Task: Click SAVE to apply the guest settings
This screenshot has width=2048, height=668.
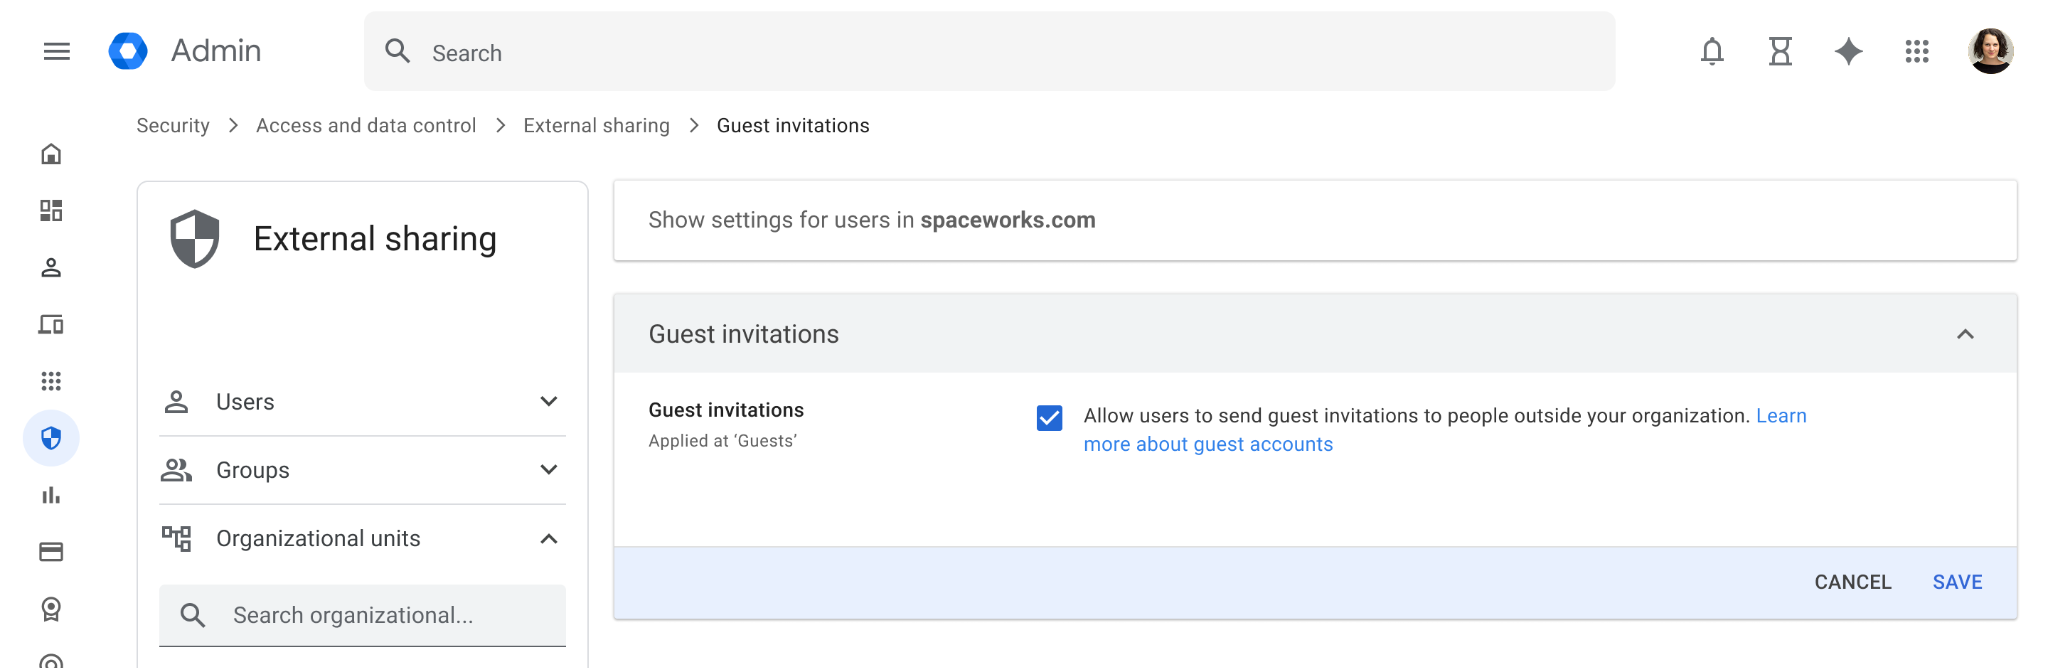Action: 1956,581
